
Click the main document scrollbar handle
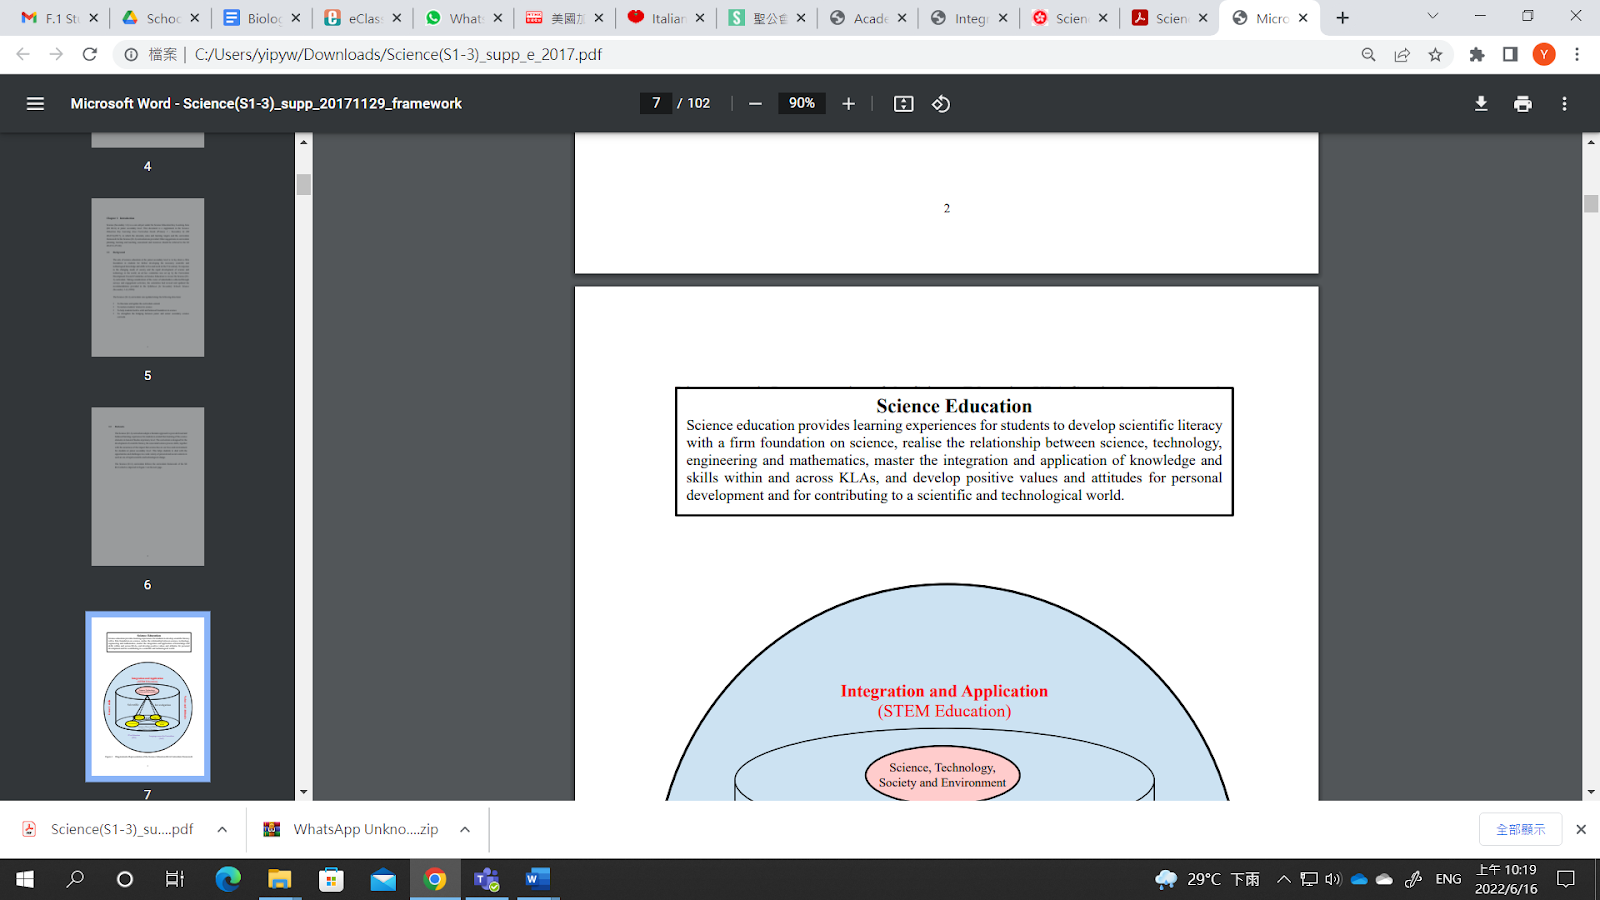tap(1591, 203)
